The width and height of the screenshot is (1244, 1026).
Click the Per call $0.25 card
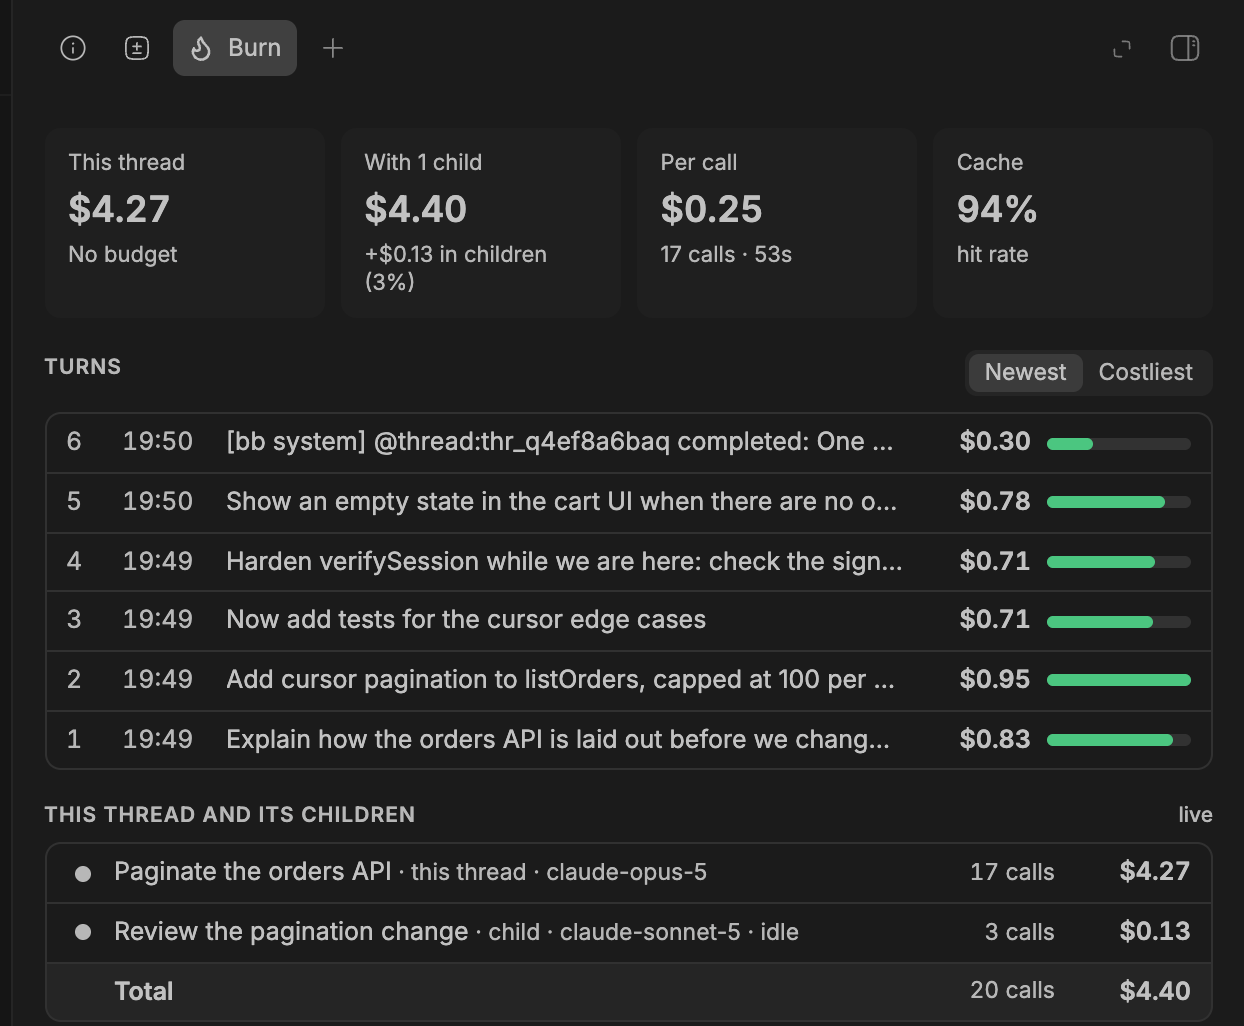[777, 223]
